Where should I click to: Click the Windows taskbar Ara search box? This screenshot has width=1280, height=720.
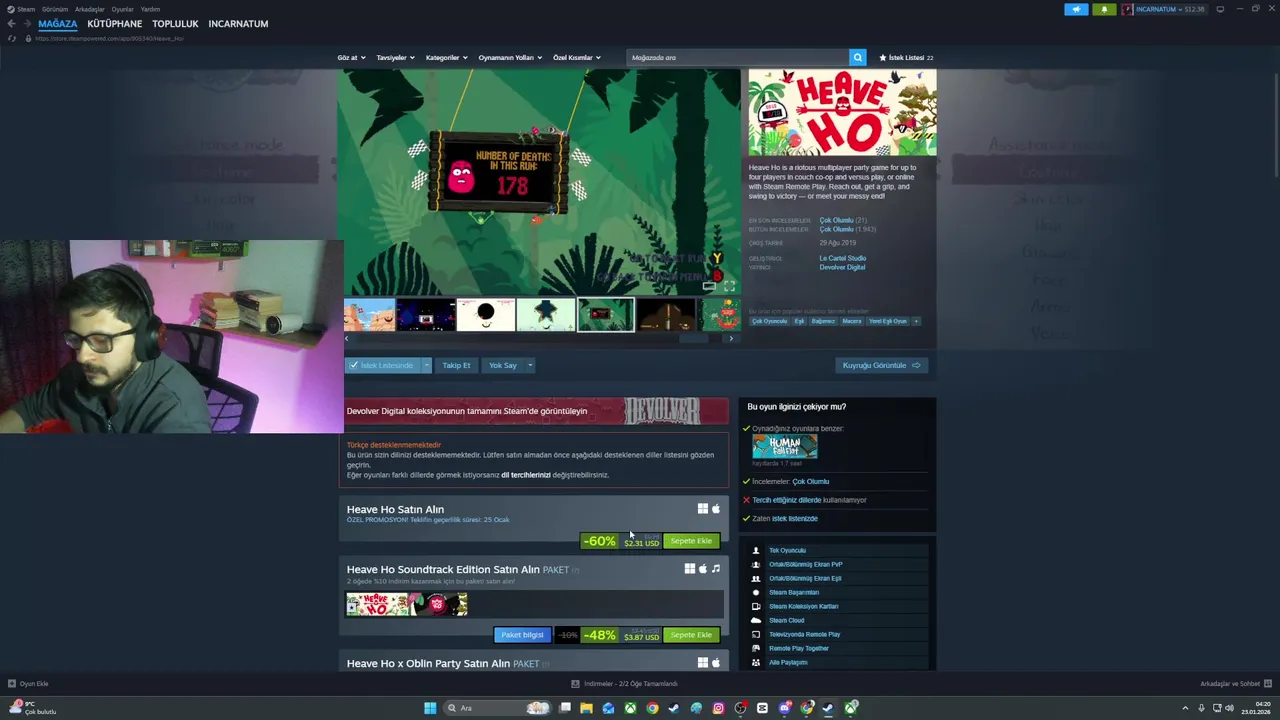[x=497, y=708]
